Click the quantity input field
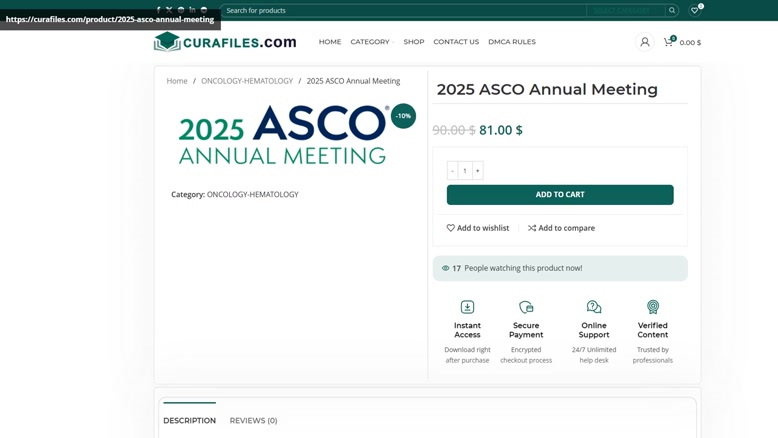This screenshot has height=438, width=778. [465, 171]
